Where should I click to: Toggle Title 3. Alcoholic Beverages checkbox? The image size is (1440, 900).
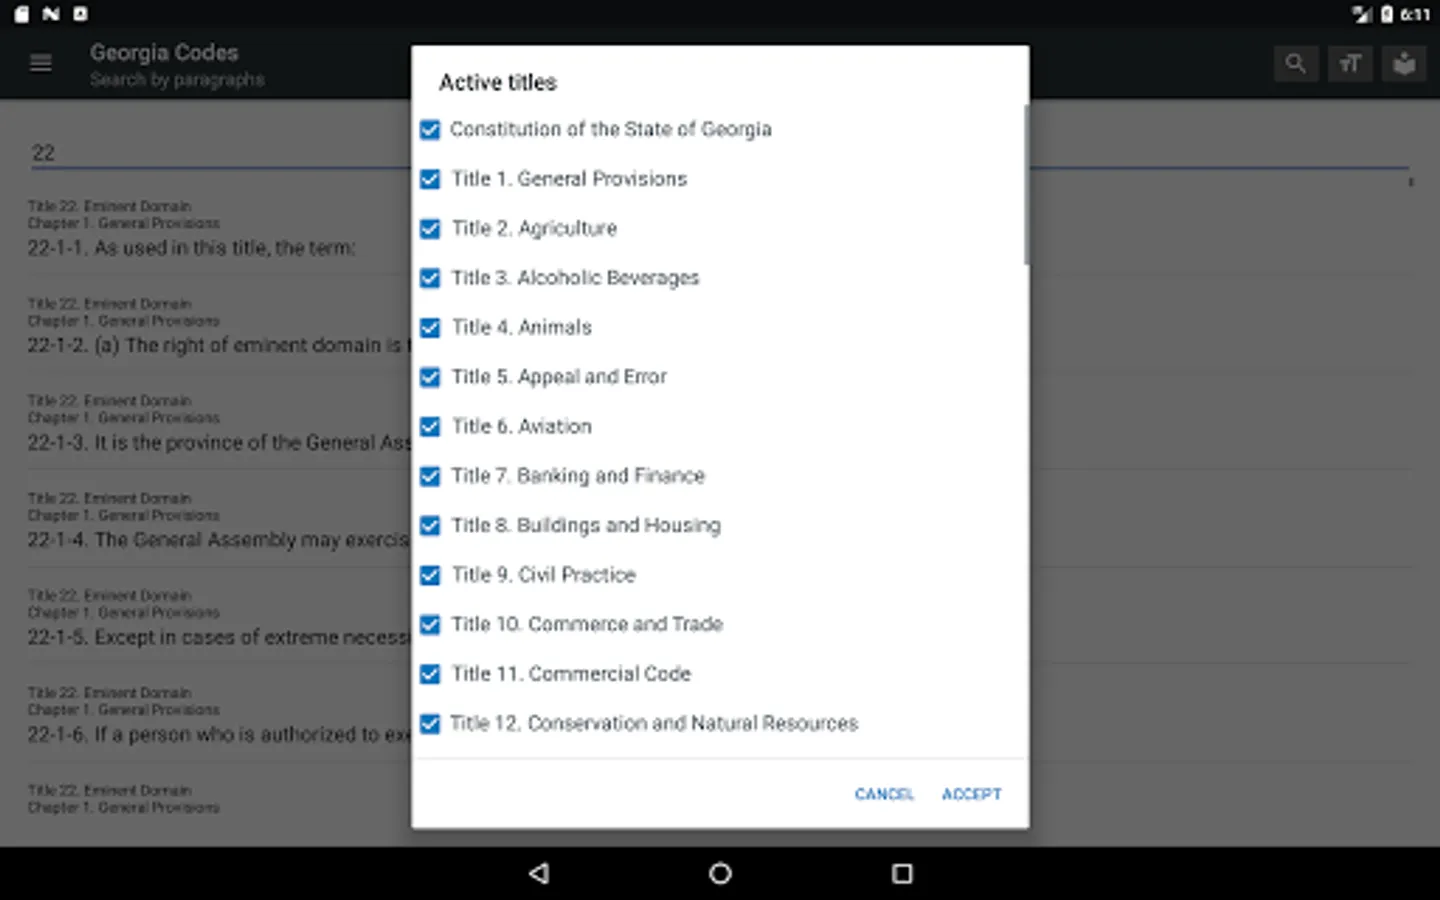click(x=430, y=278)
